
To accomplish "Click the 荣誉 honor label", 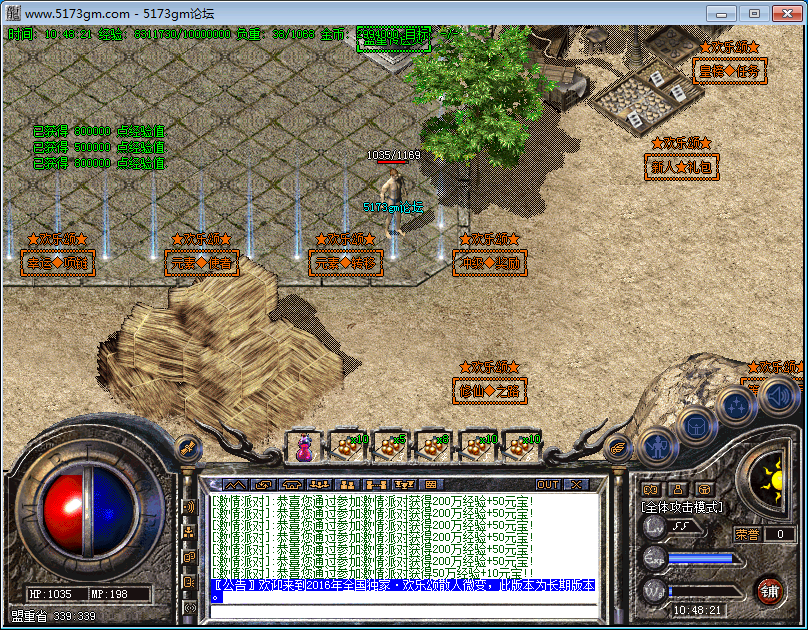I will coord(747,534).
